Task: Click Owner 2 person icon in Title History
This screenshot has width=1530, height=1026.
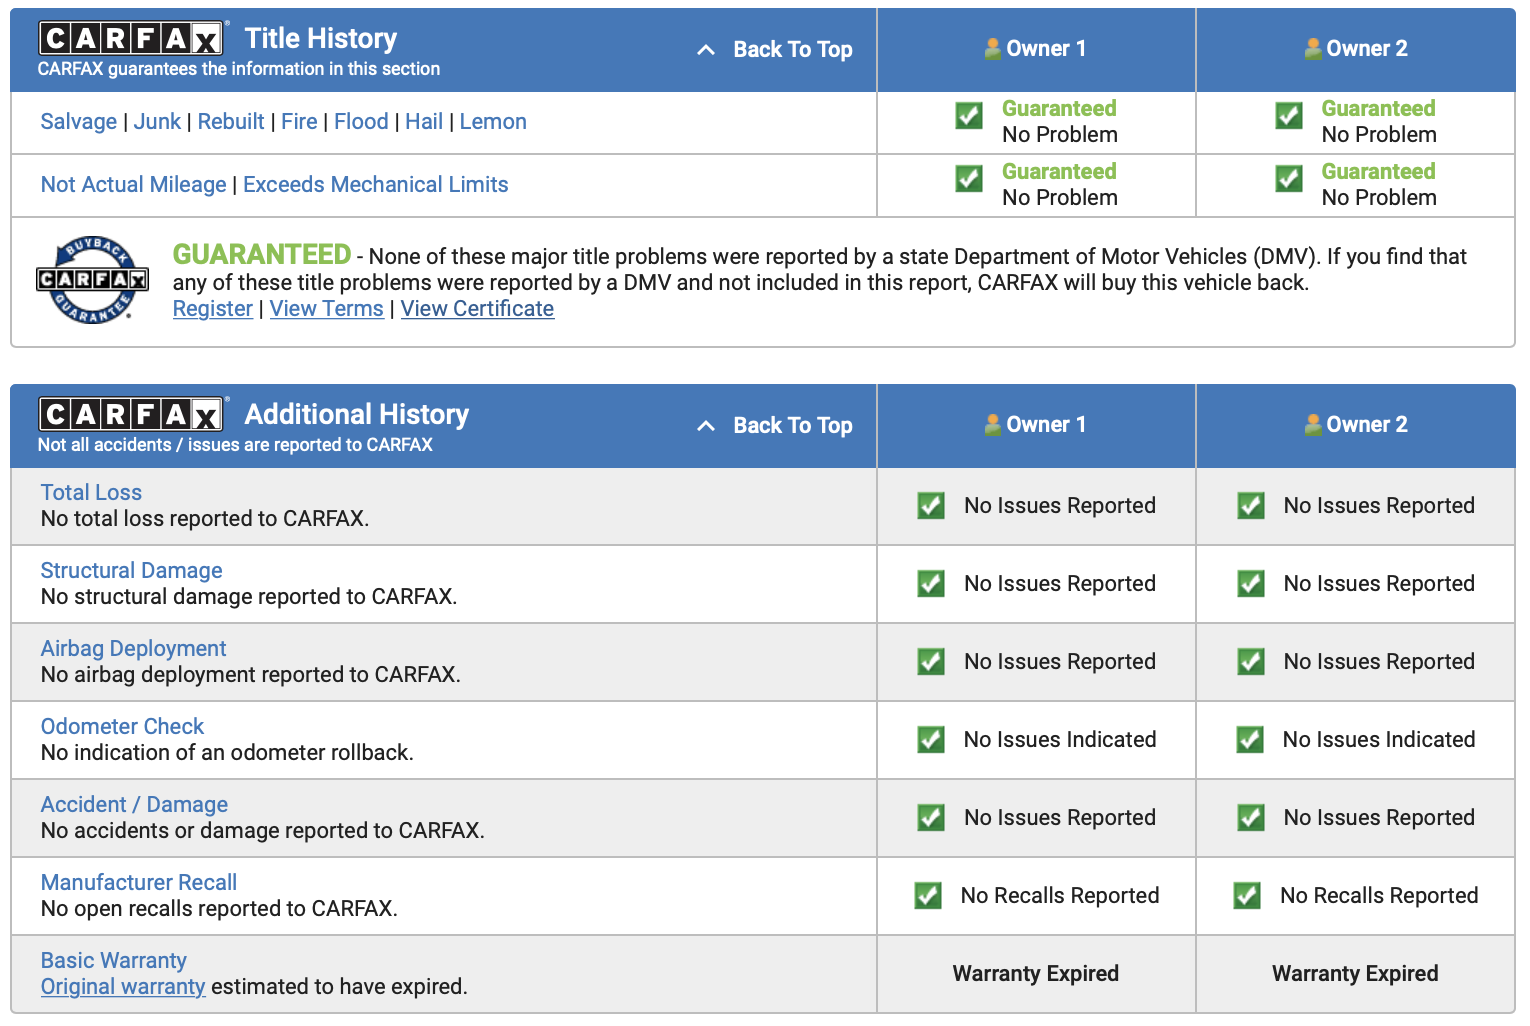Action: (x=1313, y=48)
